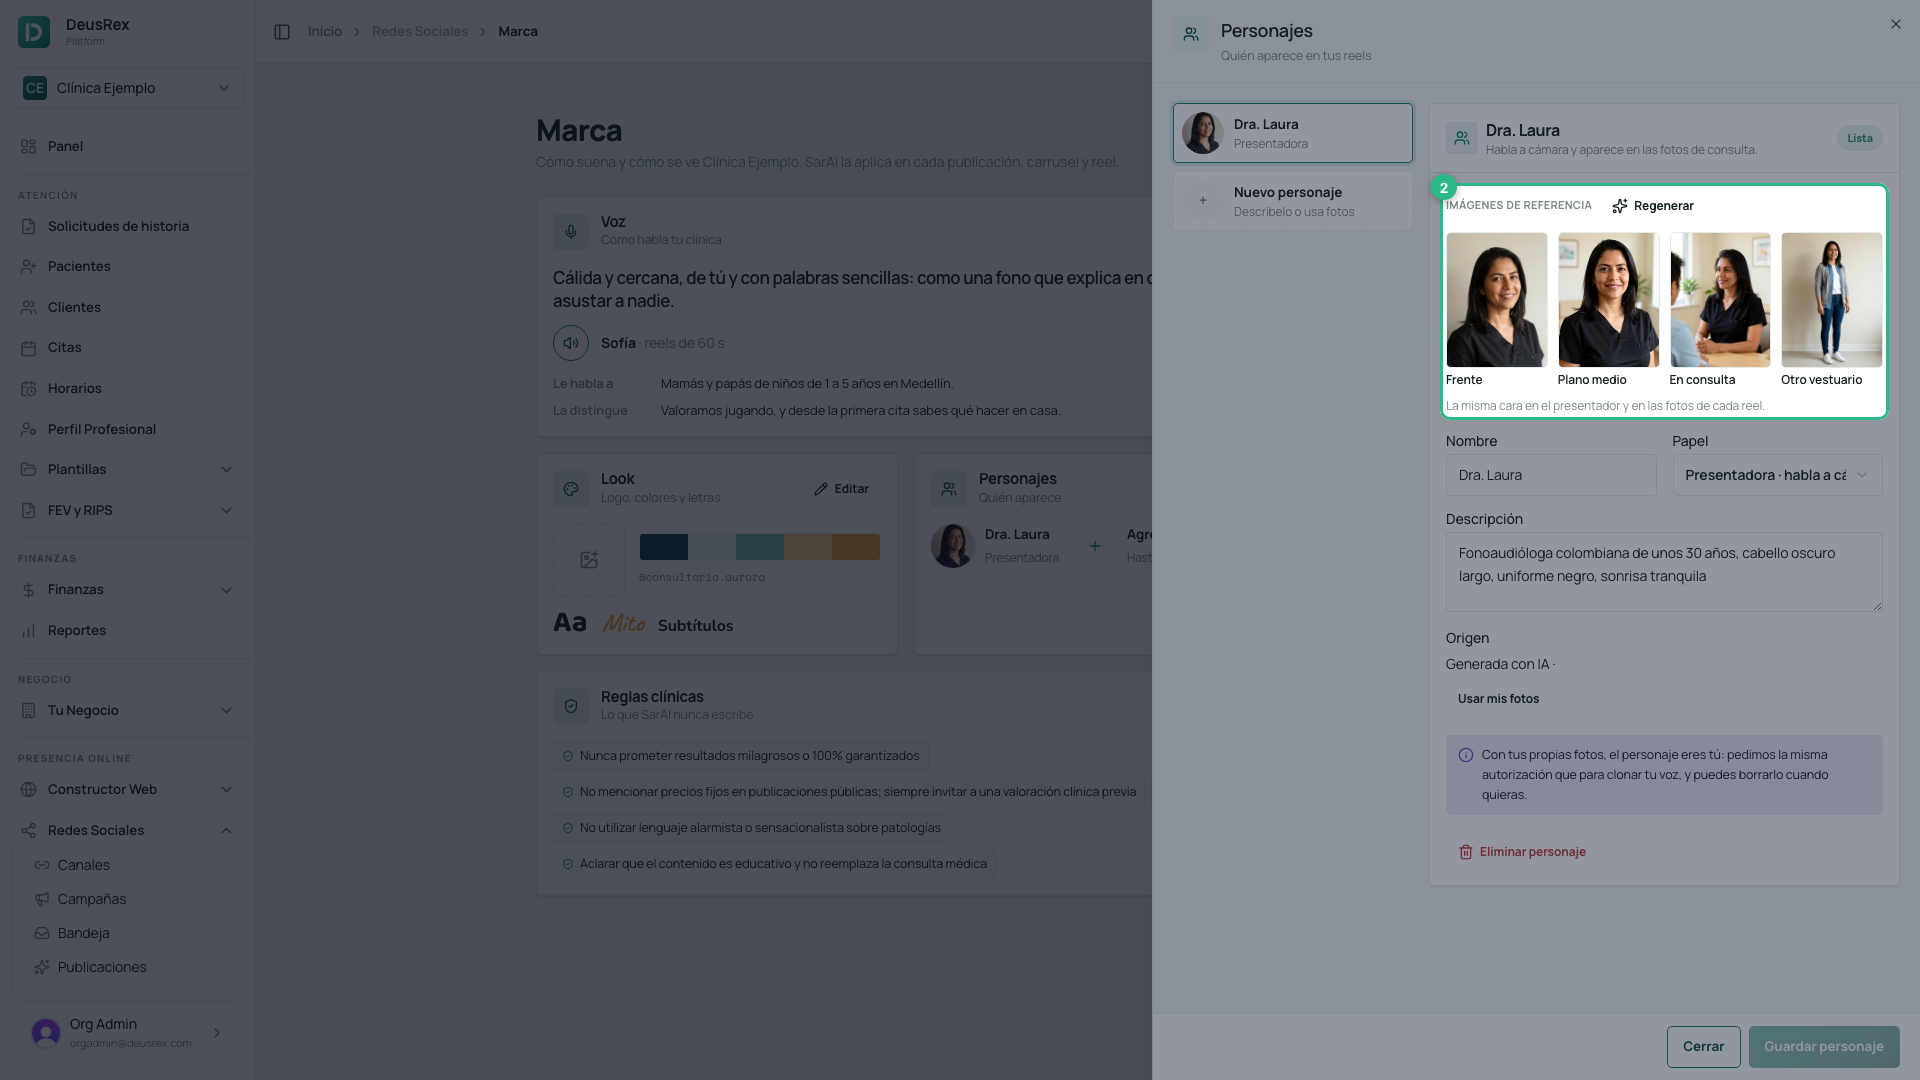Select the teal color swatch

coord(759,547)
